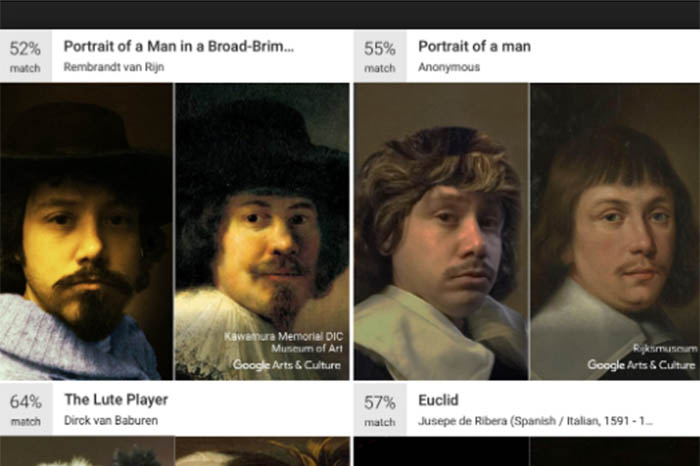
Task: Click the 52% match badge
Action: pyautogui.click(x=25, y=56)
